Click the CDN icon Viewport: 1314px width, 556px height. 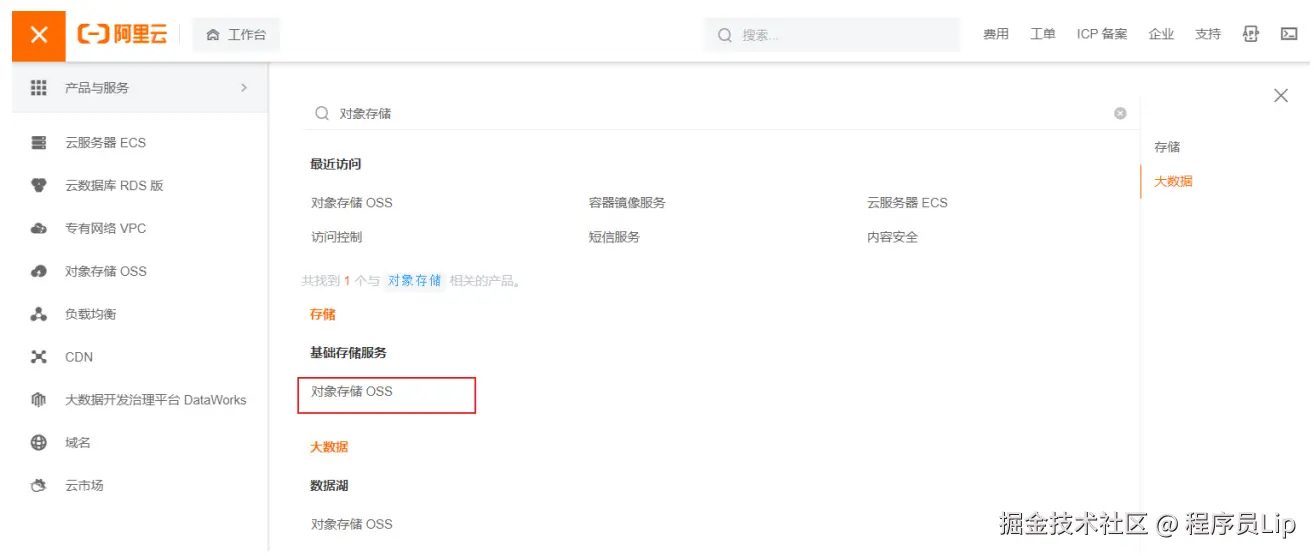pyautogui.click(x=39, y=357)
